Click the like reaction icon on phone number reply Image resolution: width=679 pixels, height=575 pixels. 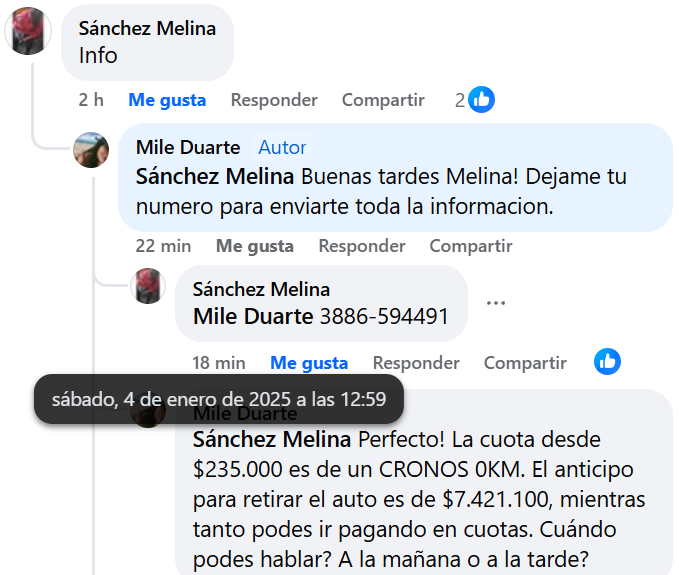(607, 362)
